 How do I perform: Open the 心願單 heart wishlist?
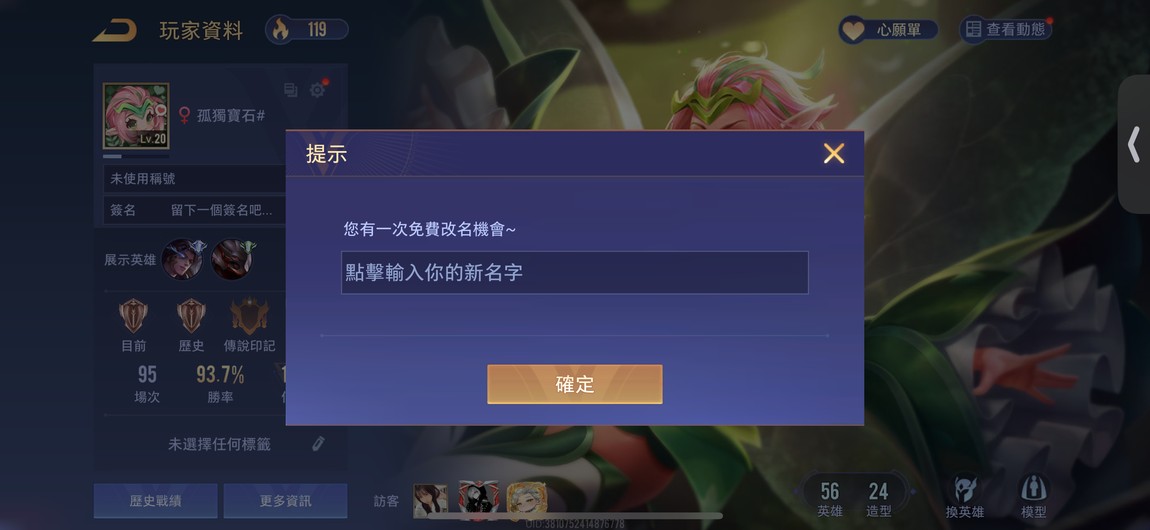888,30
